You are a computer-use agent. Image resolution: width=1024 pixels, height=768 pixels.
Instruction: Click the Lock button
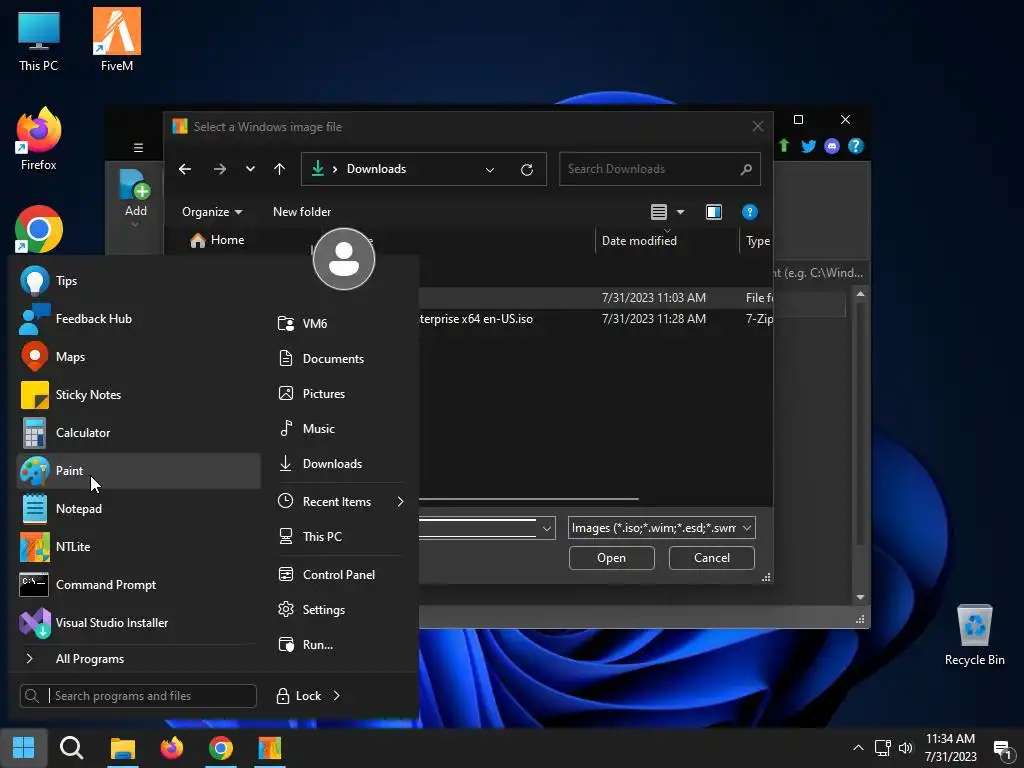point(298,696)
